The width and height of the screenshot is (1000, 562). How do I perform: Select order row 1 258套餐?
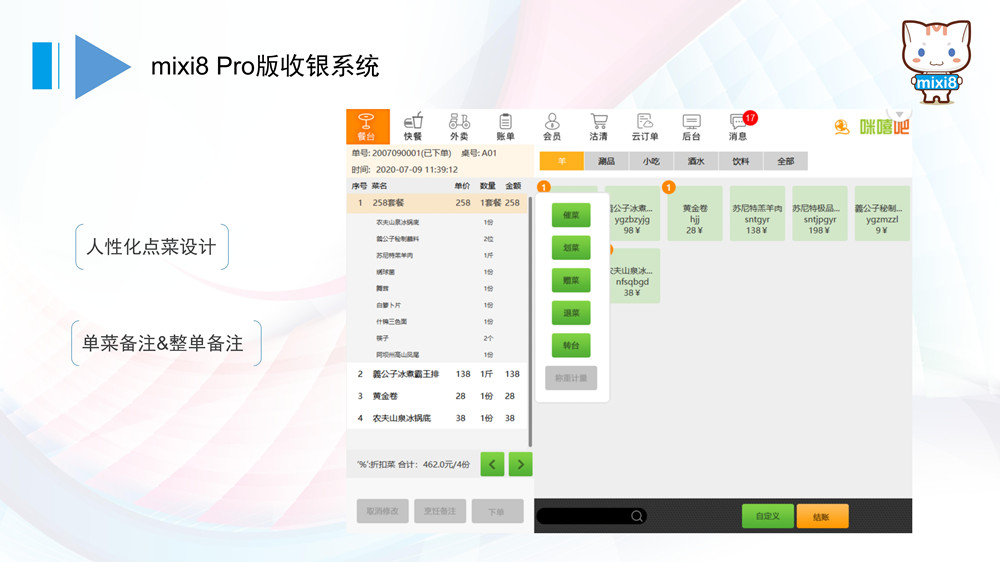438,203
